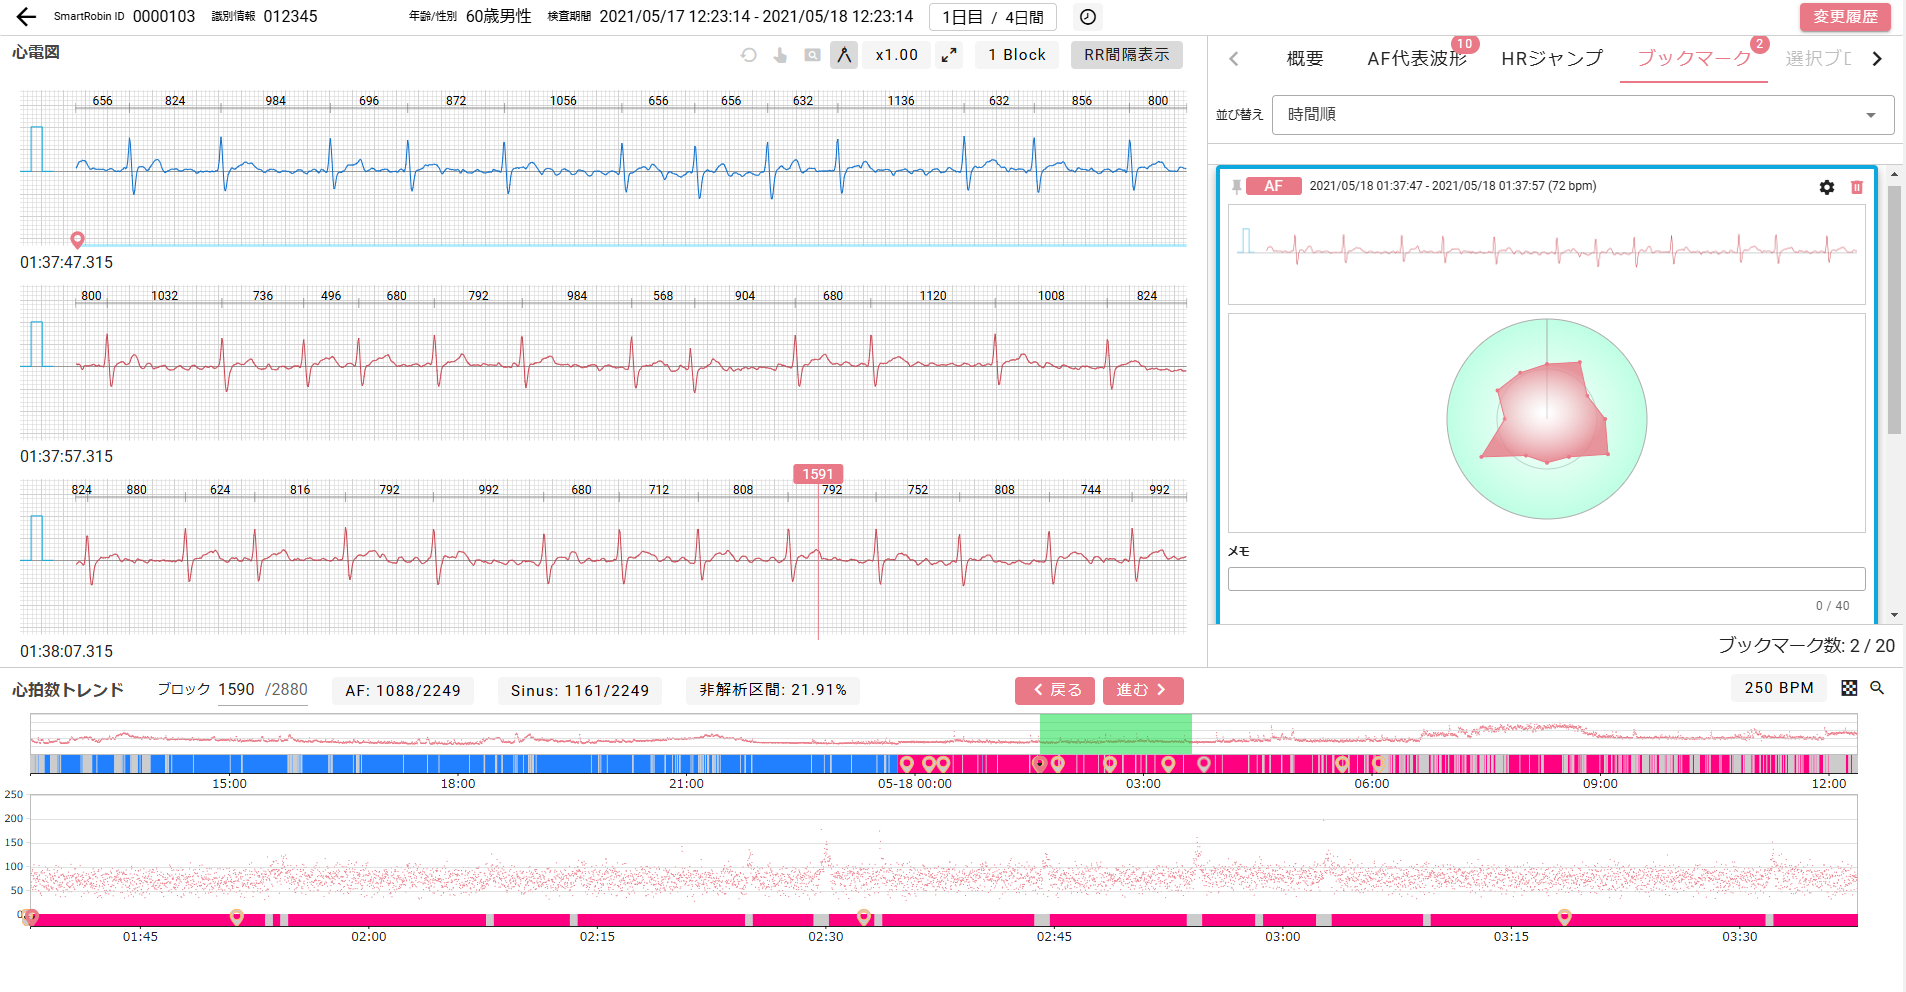The height and width of the screenshot is (992, 1906).
Task: Switch to the HRジャンプ tab
Action: click(1551, 59)
